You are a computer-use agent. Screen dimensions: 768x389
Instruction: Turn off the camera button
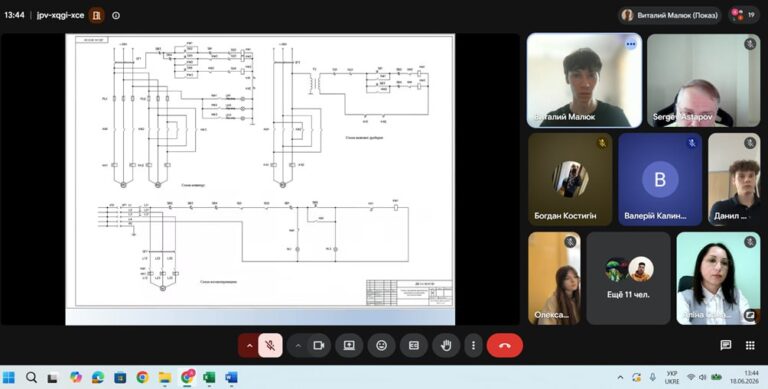[x=319, y=345]
